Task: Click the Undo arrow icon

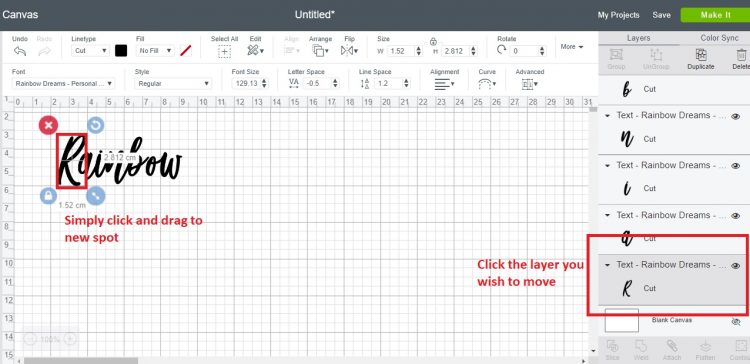Action: pyautogui.click(x=20, y=51)
